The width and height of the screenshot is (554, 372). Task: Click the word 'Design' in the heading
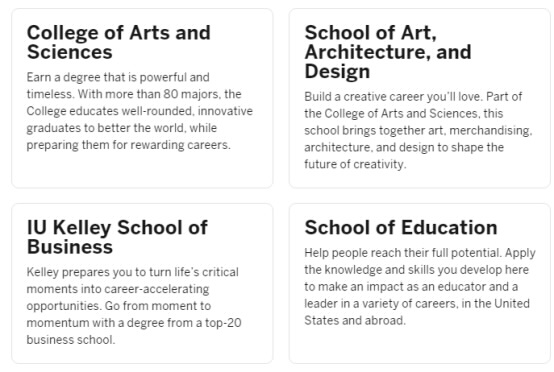[x=337, y=71]
